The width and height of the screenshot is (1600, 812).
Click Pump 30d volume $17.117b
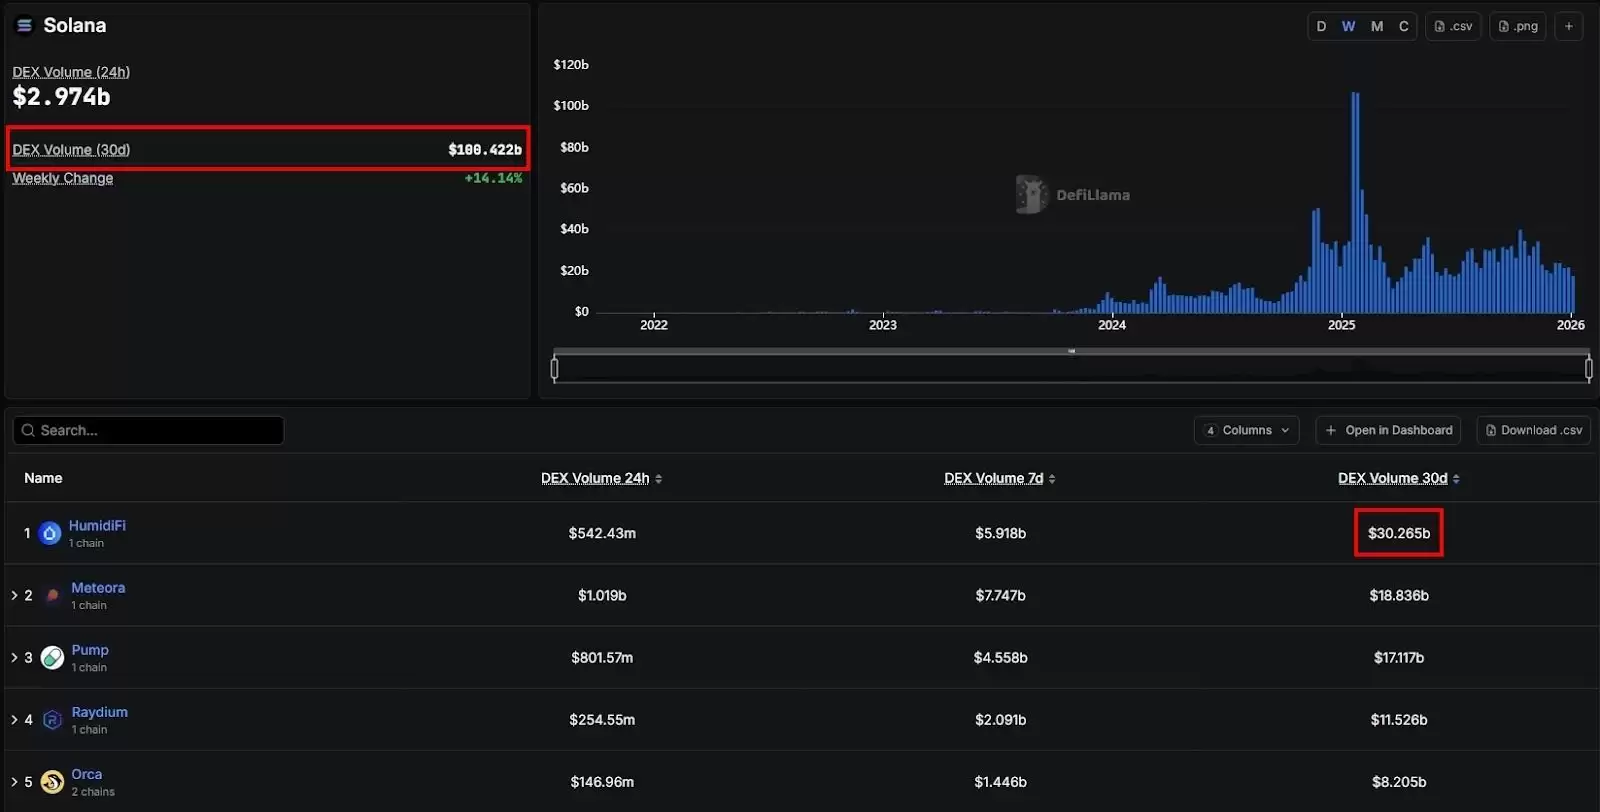1399,658
